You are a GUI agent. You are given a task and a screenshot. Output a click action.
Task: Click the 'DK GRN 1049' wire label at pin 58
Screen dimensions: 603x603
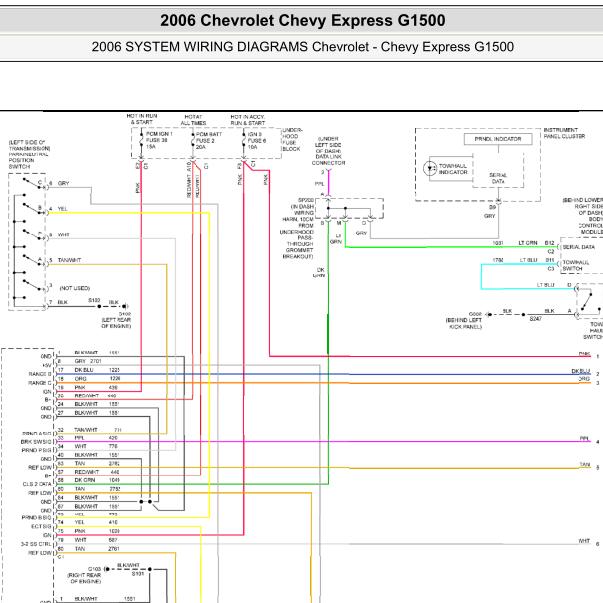[97, 480]
